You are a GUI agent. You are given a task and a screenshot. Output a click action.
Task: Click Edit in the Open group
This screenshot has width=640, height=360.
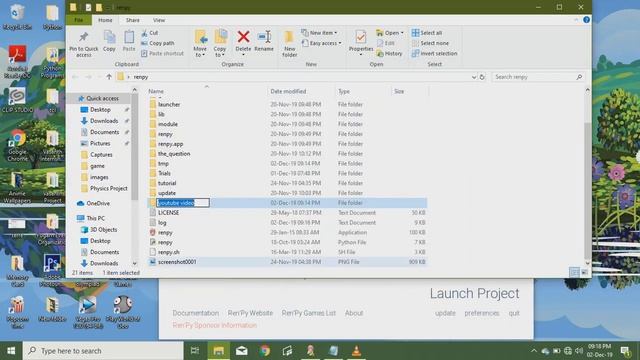[385, 43]
